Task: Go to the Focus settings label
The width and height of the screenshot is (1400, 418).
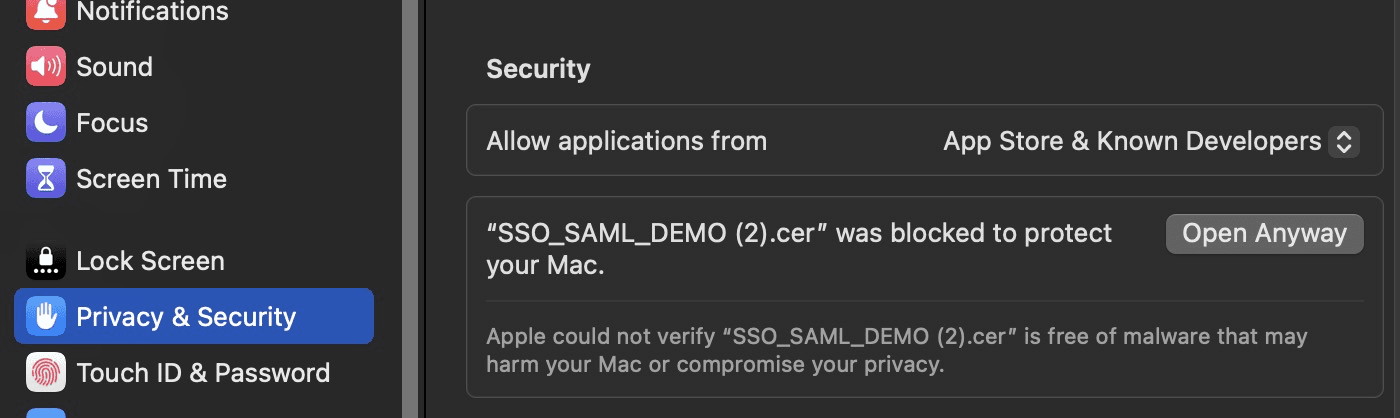Action: tap(112, 123)
